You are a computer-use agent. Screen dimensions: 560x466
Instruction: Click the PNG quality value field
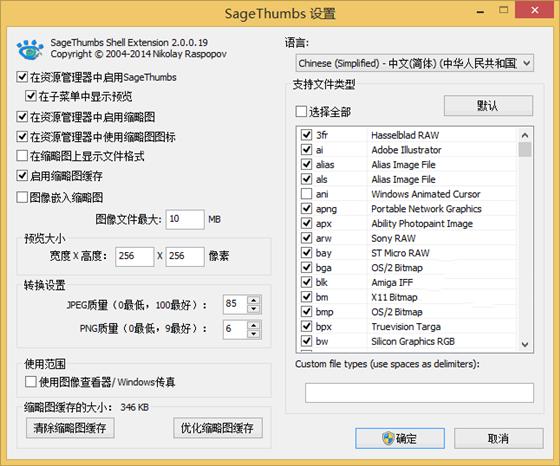coord(235,329)
